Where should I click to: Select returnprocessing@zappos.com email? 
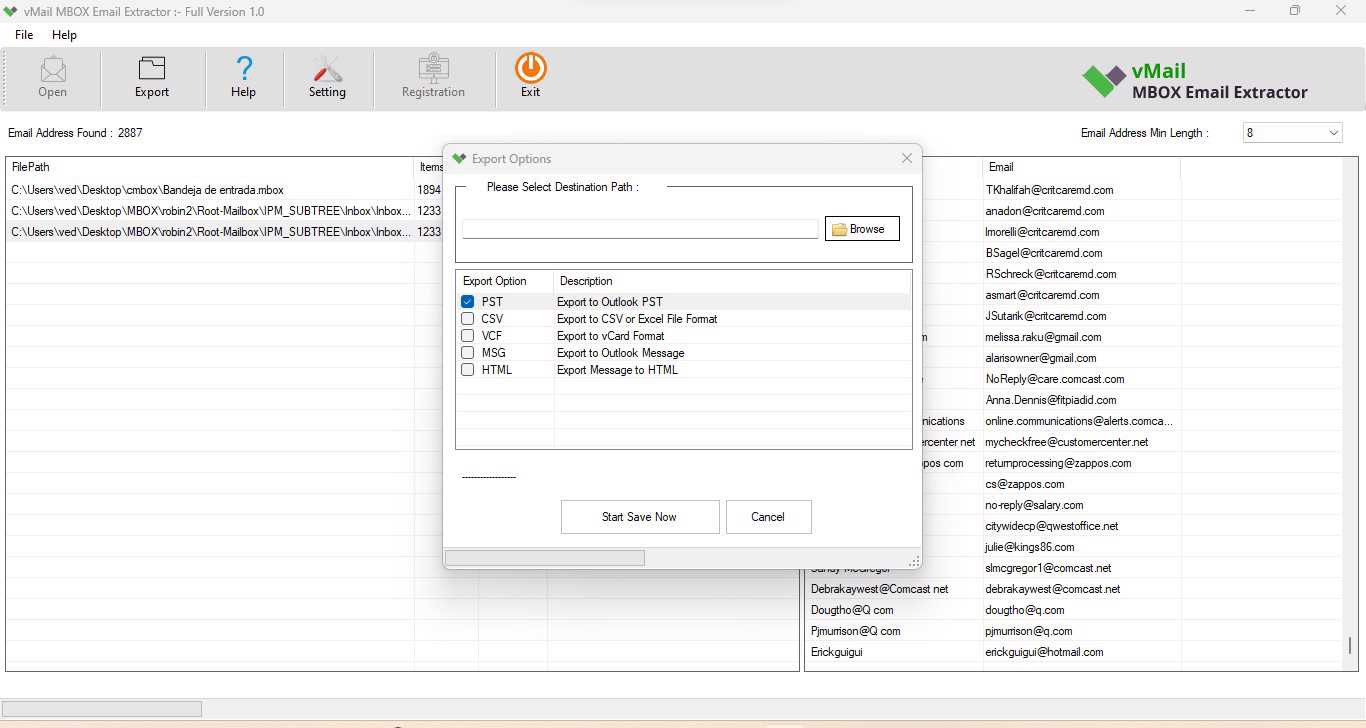click(x=1058, y=463)
